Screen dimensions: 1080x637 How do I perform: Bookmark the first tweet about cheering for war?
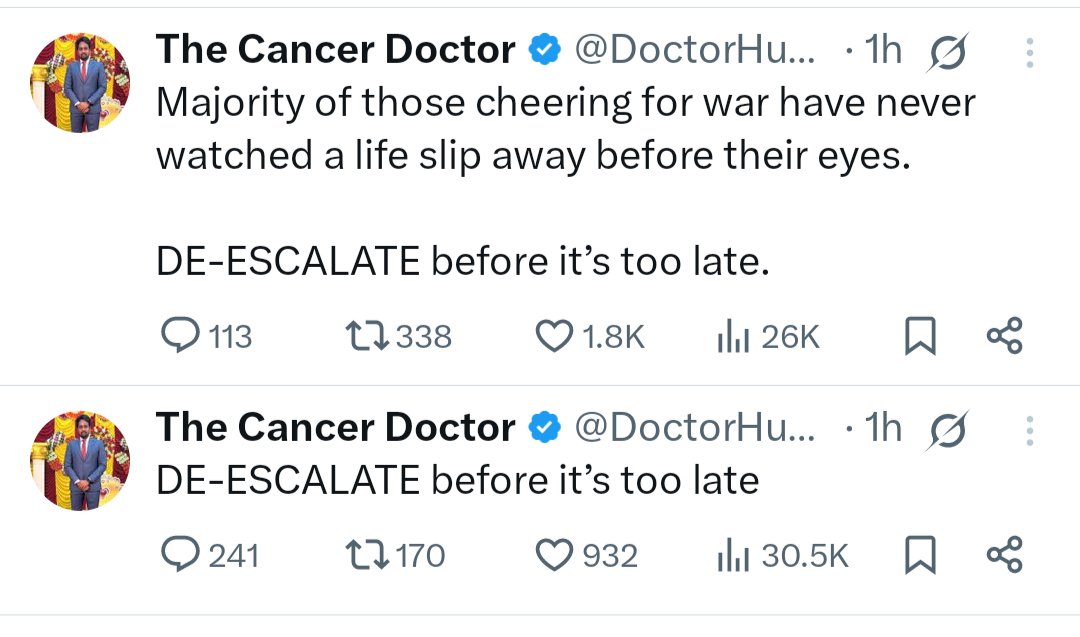coord(919,337)
